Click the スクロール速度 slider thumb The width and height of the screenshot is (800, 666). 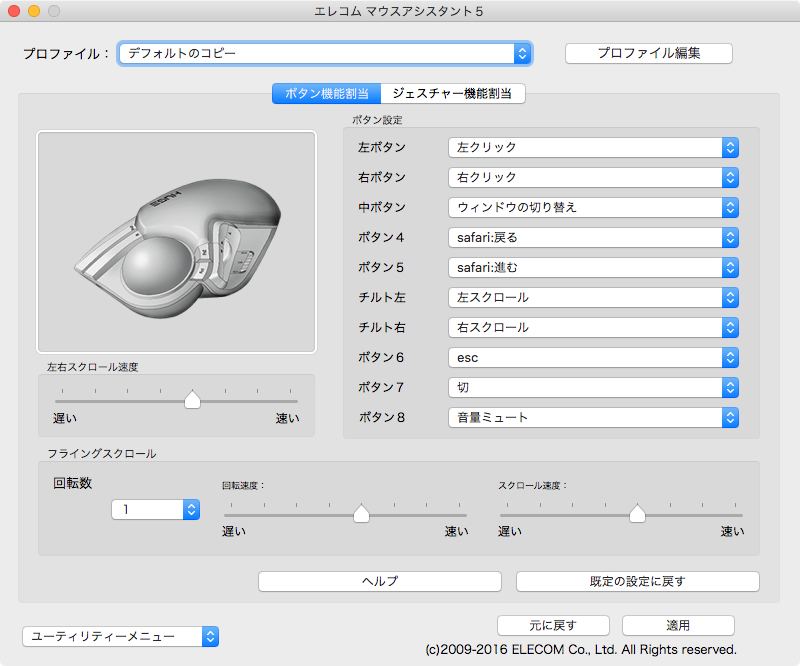637,513
